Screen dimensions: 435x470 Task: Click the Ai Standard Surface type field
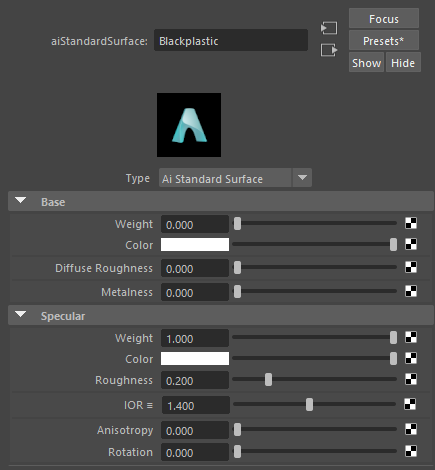click(225, 178)
